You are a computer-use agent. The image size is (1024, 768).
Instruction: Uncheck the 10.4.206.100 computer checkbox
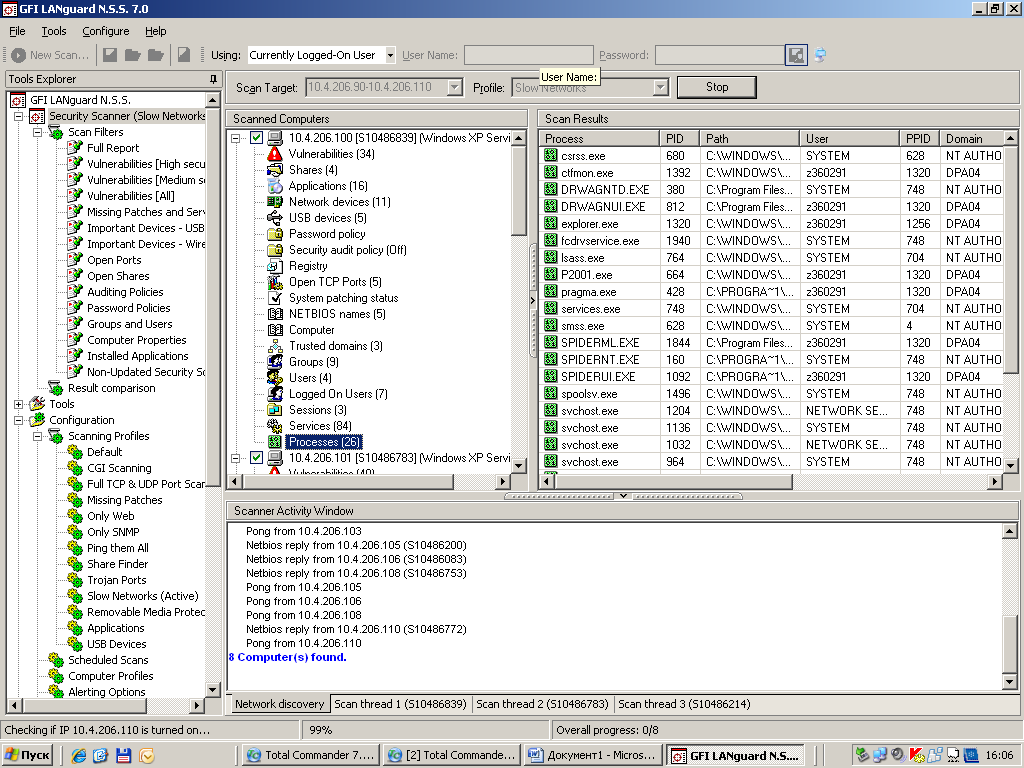[x=256, y=138]
